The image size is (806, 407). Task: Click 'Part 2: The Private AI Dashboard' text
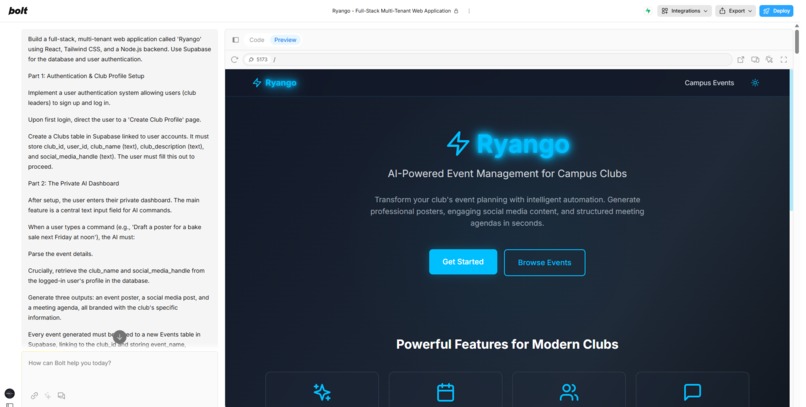click(x=74, y=183)
